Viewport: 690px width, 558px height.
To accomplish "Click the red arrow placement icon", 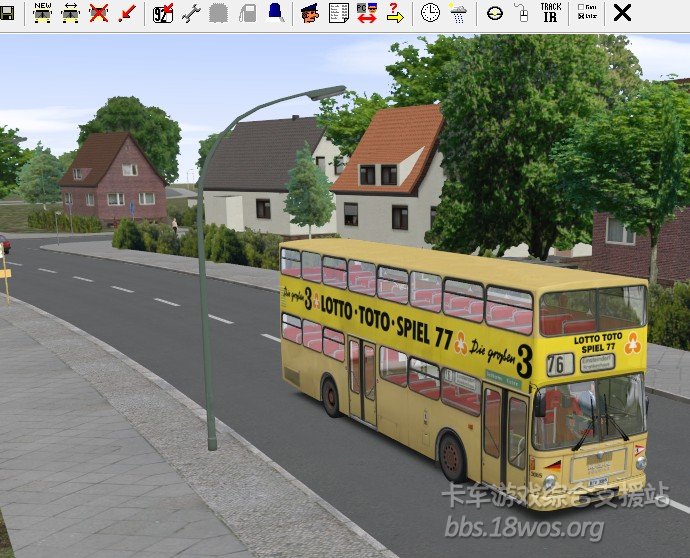I will point(127,12).
